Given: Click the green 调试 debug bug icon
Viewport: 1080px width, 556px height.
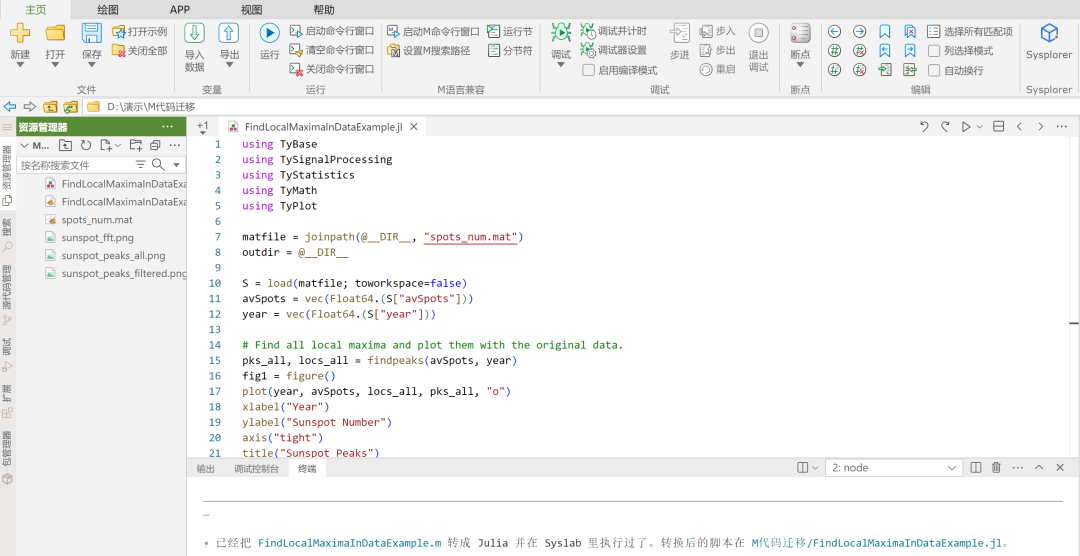Looking at the screenshot, I should (x=561, y=33).
